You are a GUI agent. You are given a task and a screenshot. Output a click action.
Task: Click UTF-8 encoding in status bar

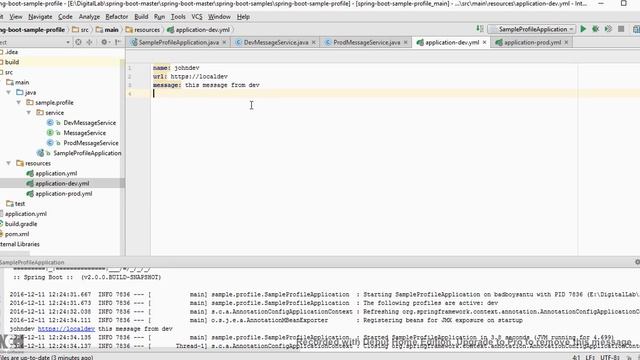click(x=610, y=357)
